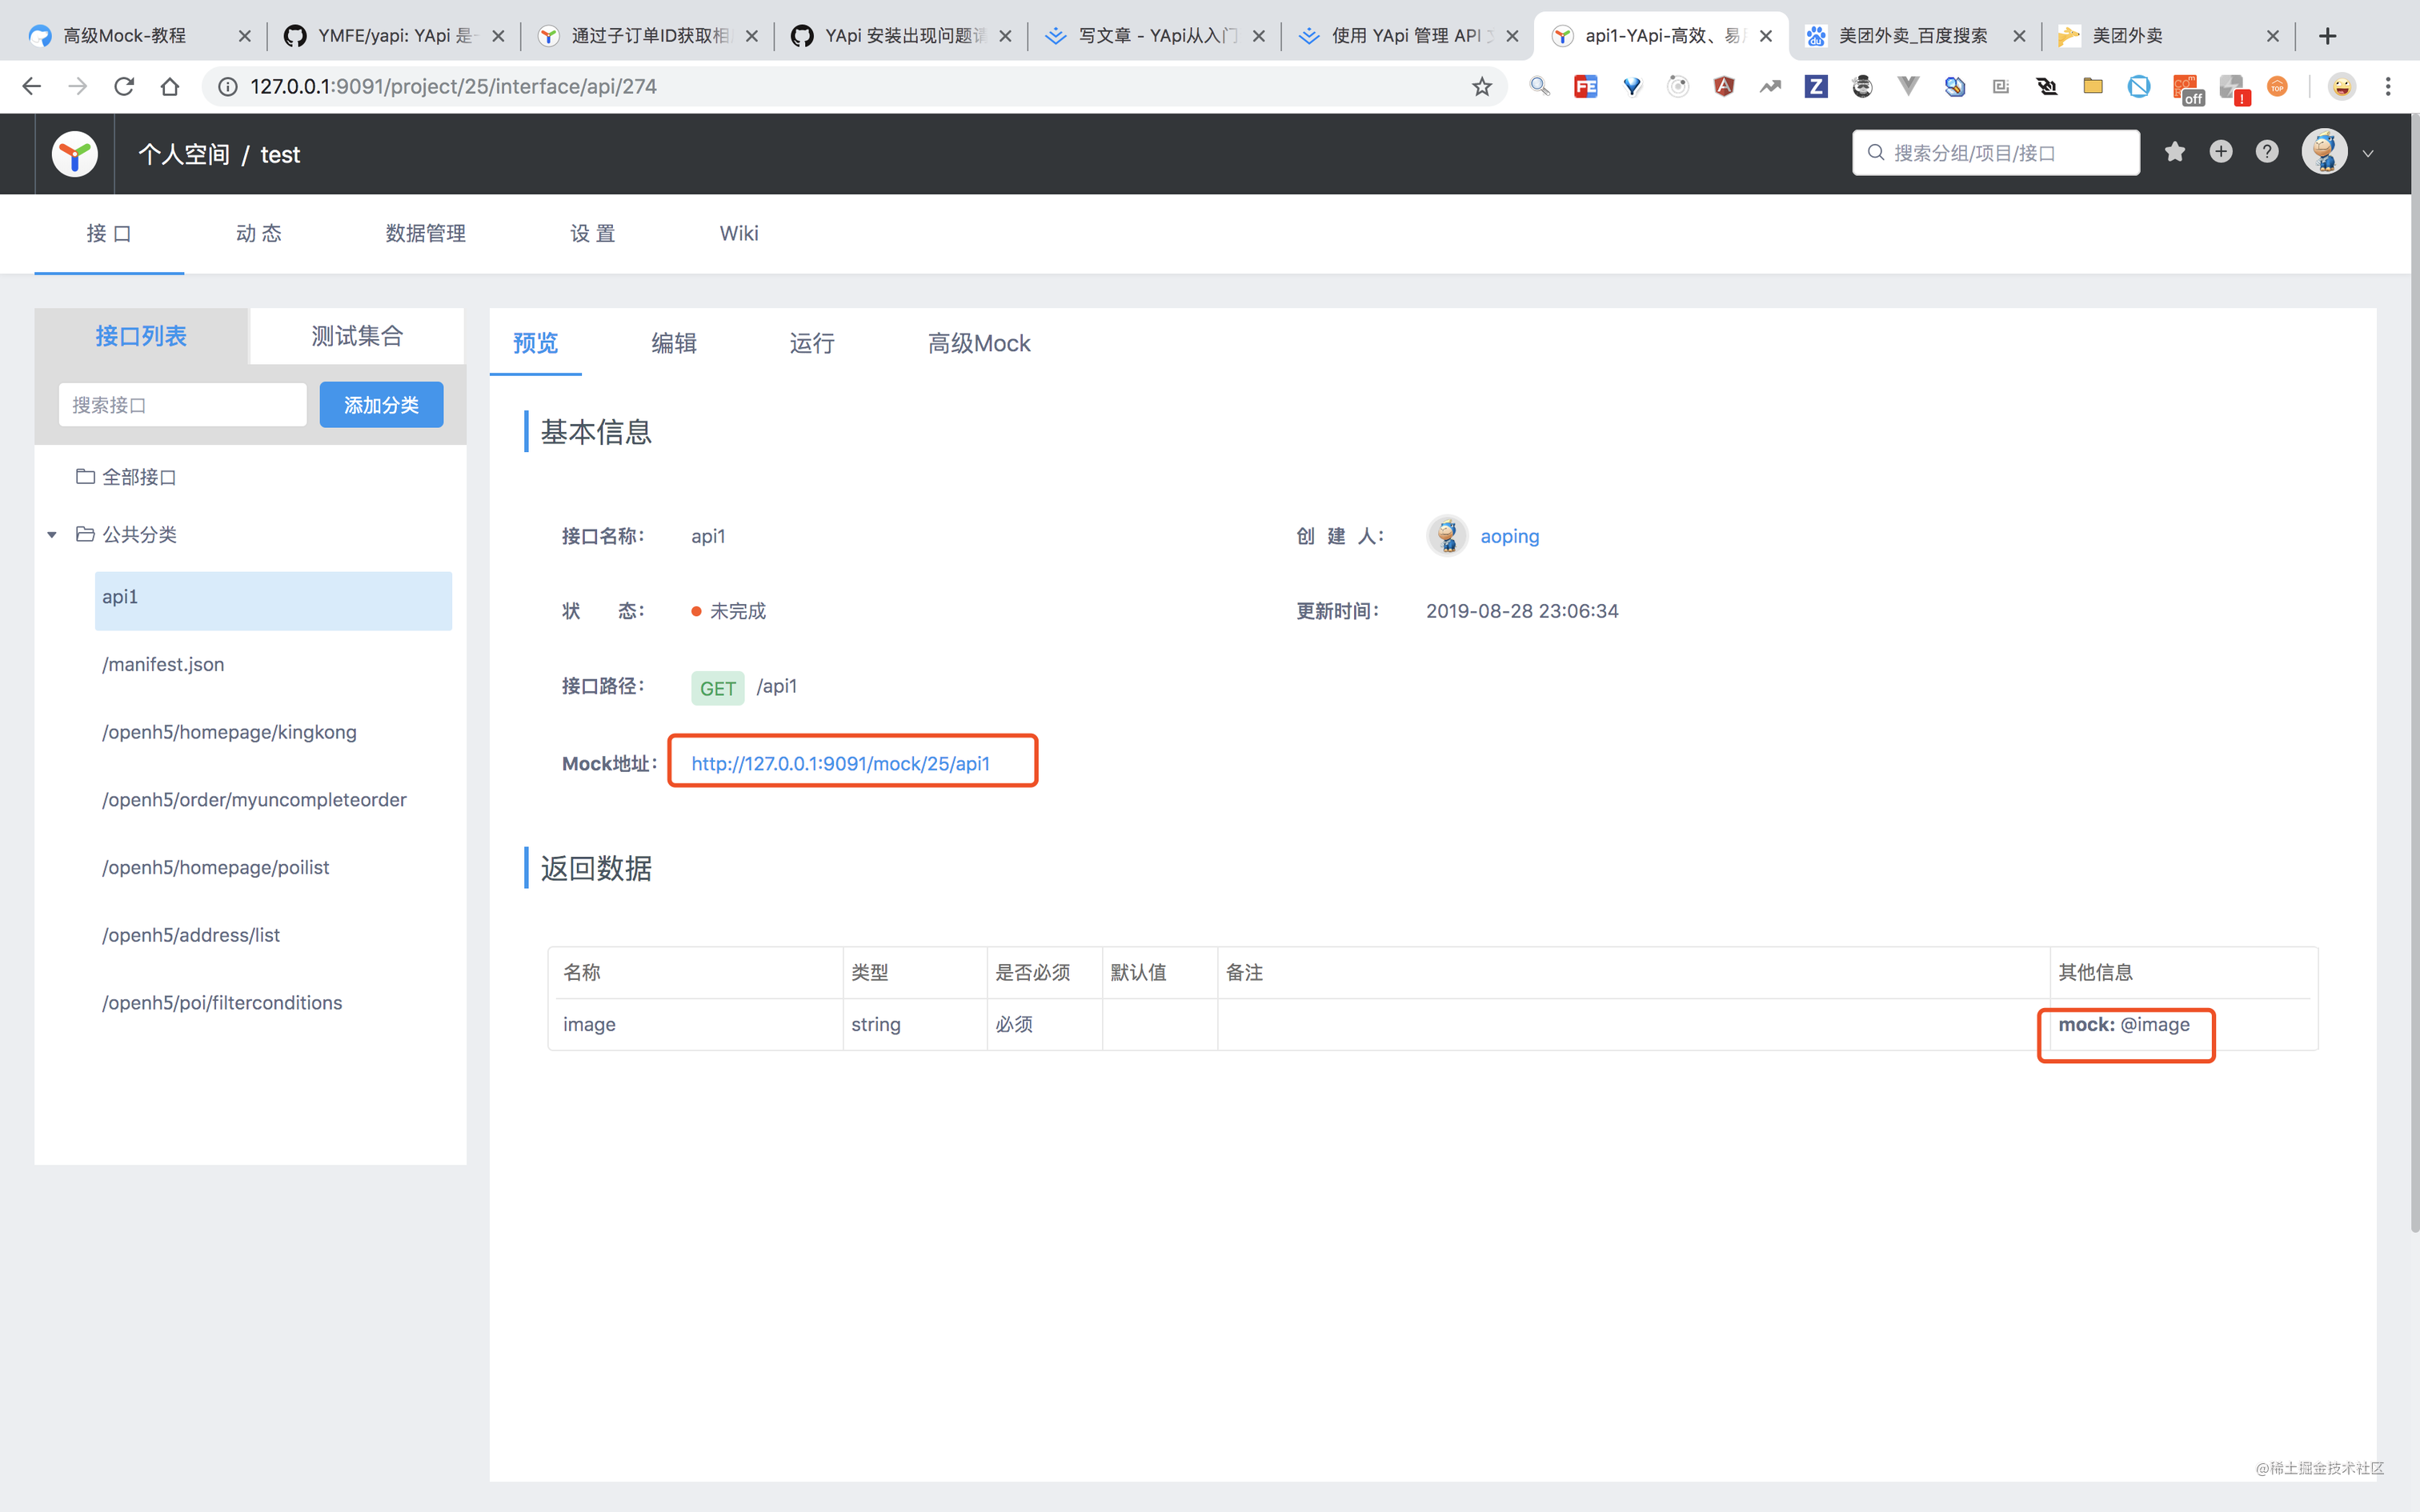Click test breadcrumb
2420x1512 pixels.
pos(280,154)
